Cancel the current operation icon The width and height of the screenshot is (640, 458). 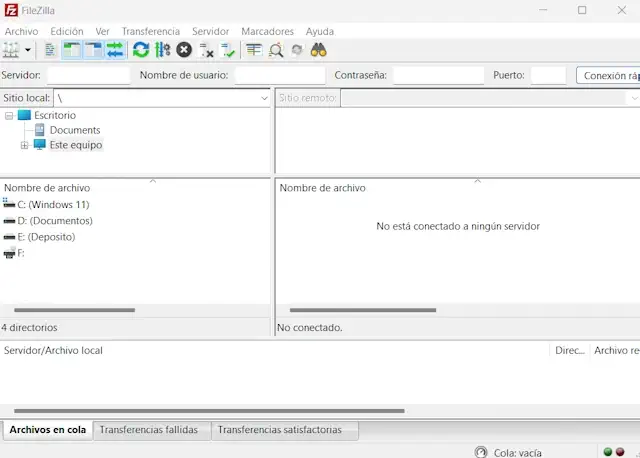tap(184, 50)
